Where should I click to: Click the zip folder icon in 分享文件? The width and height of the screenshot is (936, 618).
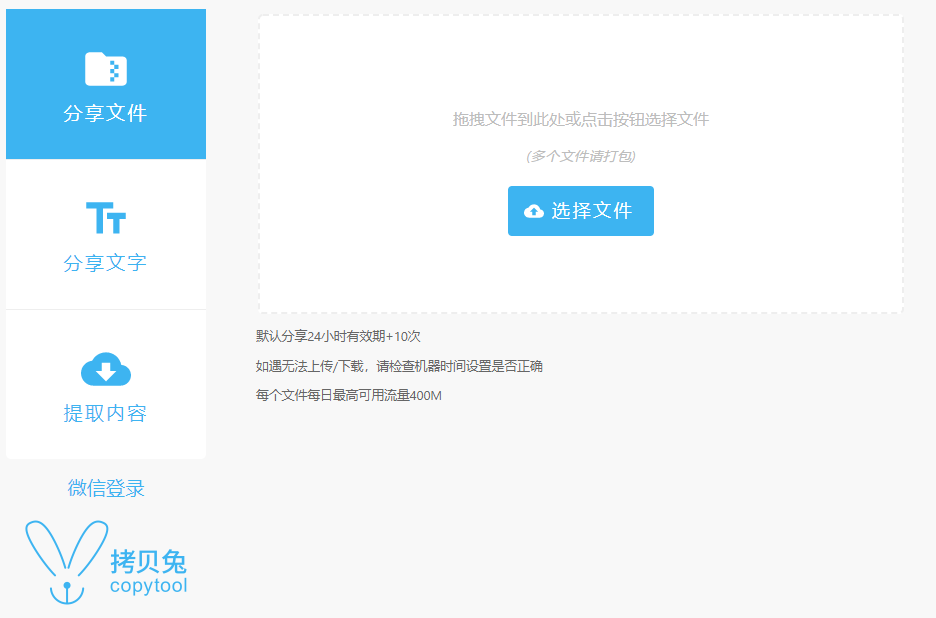[x=106, y=69]
